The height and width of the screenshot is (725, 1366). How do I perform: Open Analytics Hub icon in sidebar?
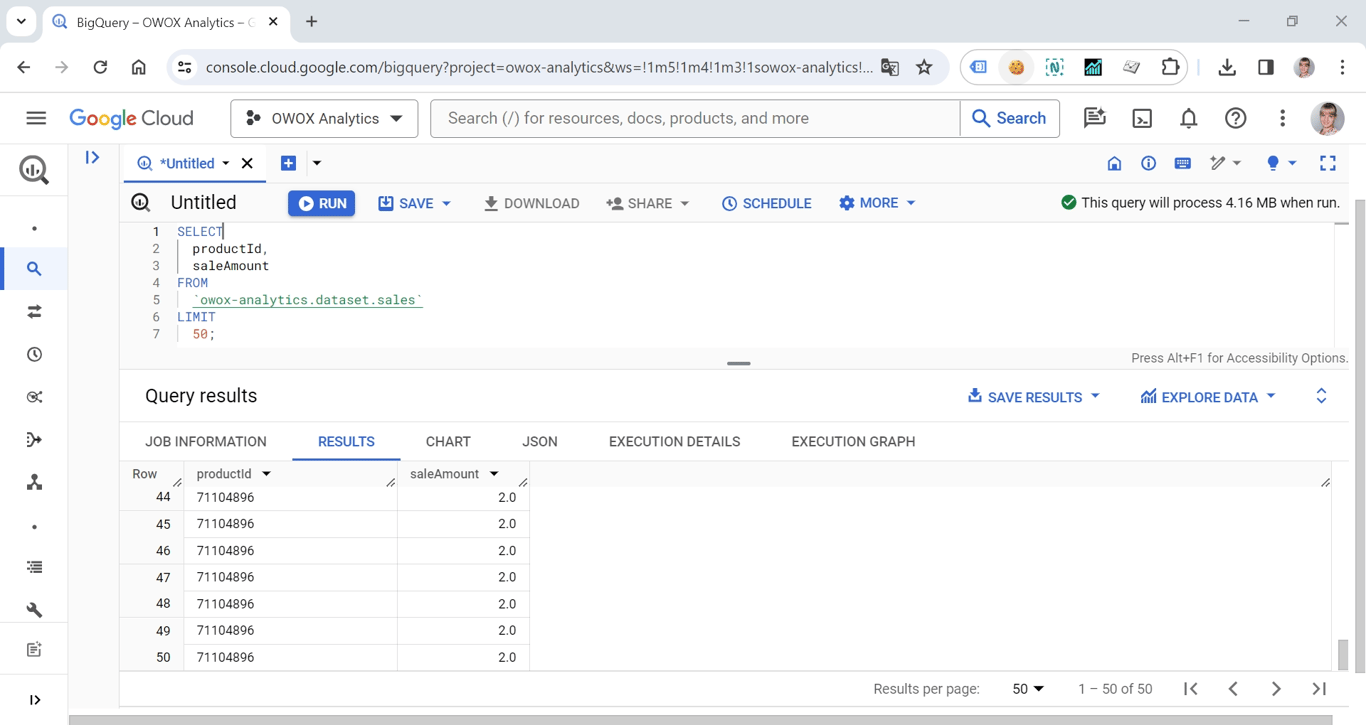pos(34,397)
